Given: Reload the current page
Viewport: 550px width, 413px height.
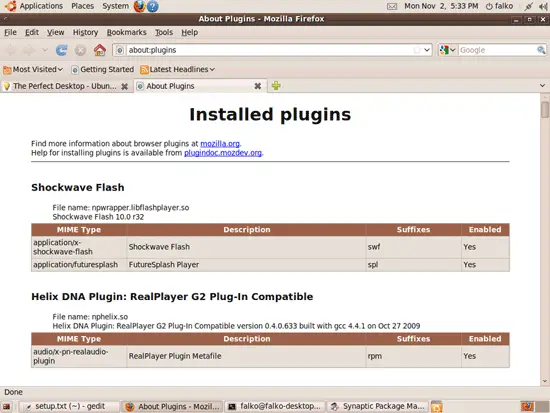Looking at the screenshot, I should (x=61, y=50).
